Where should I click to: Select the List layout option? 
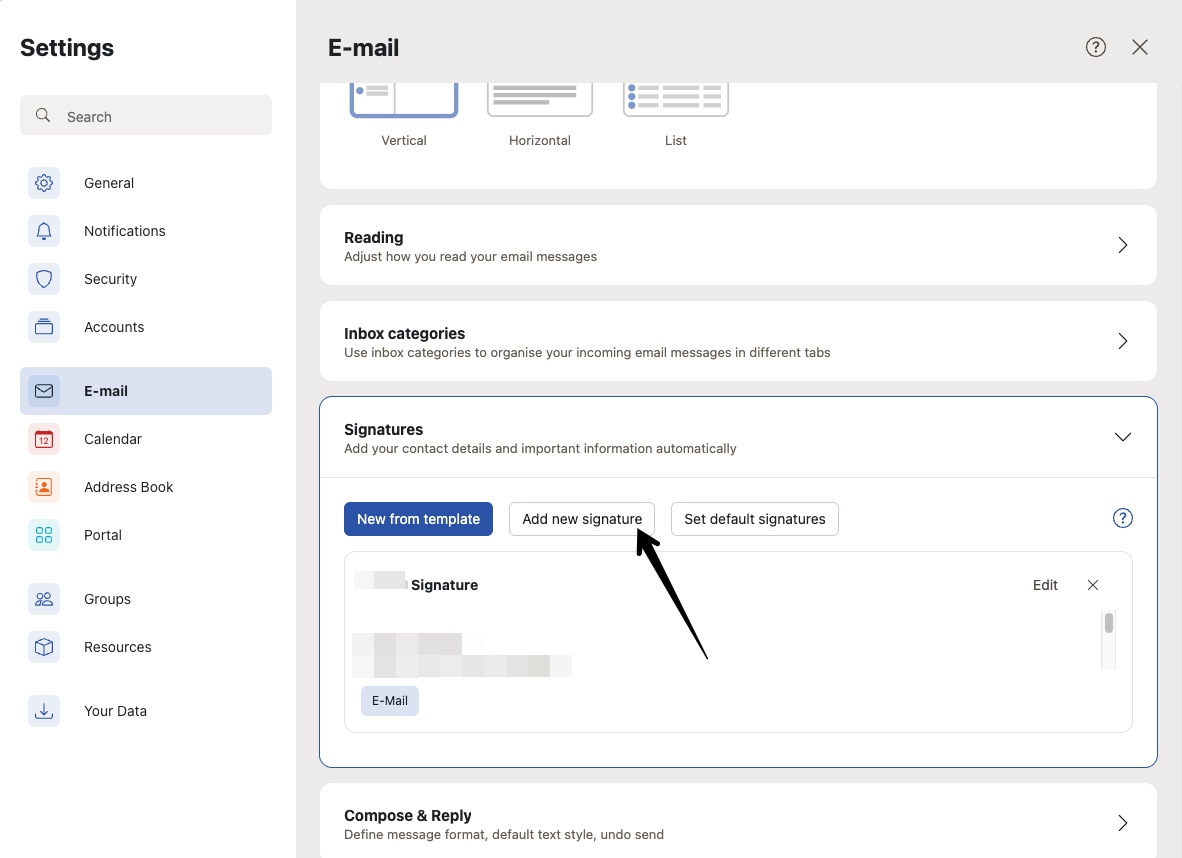coord(676,101)
